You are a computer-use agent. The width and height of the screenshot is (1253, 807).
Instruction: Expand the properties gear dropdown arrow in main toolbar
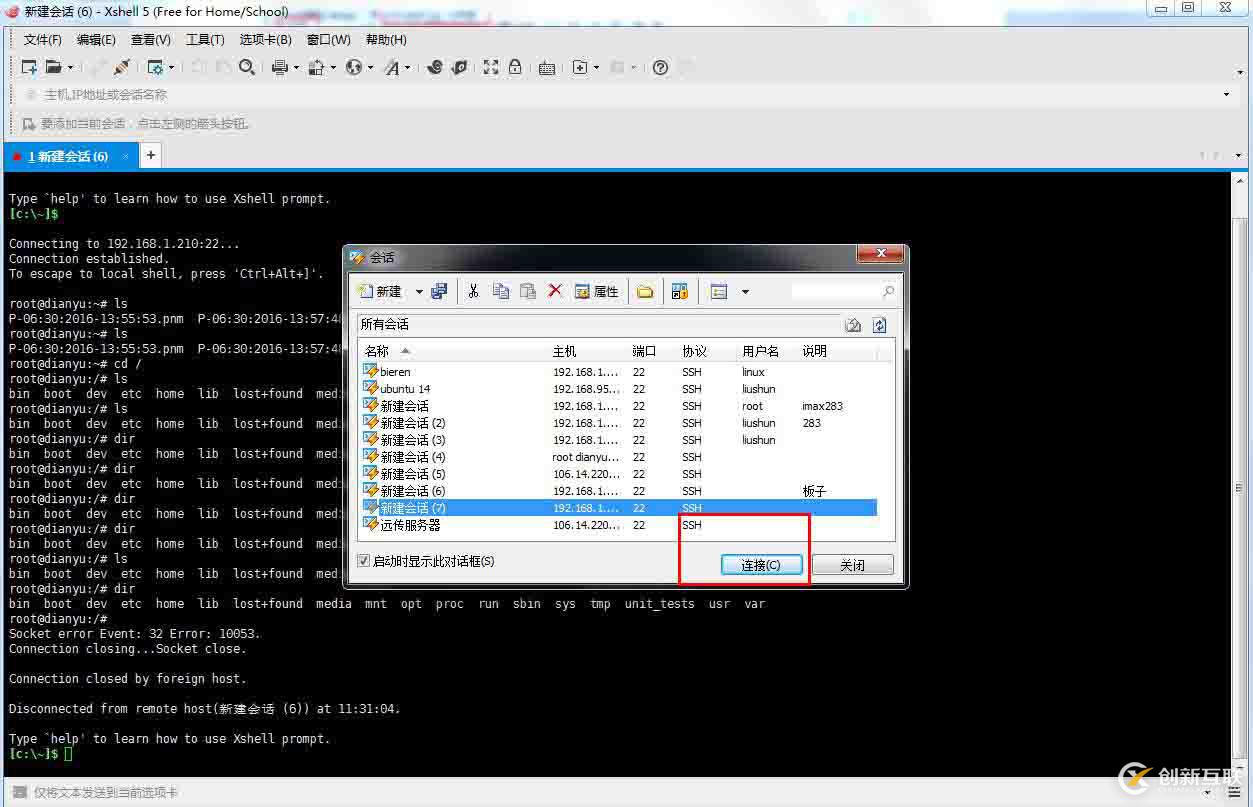click(x=172, y=67)
